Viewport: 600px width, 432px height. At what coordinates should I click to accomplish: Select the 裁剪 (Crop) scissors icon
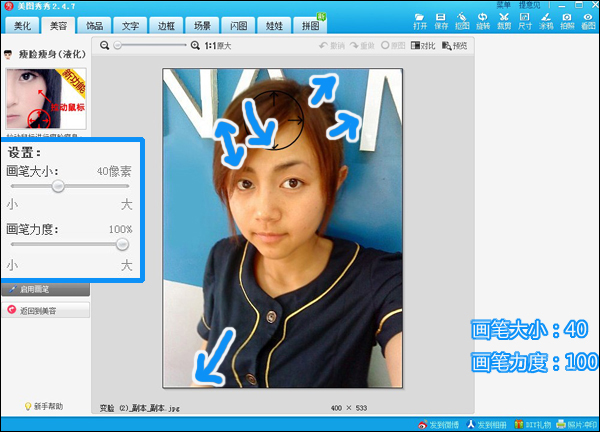504,21
